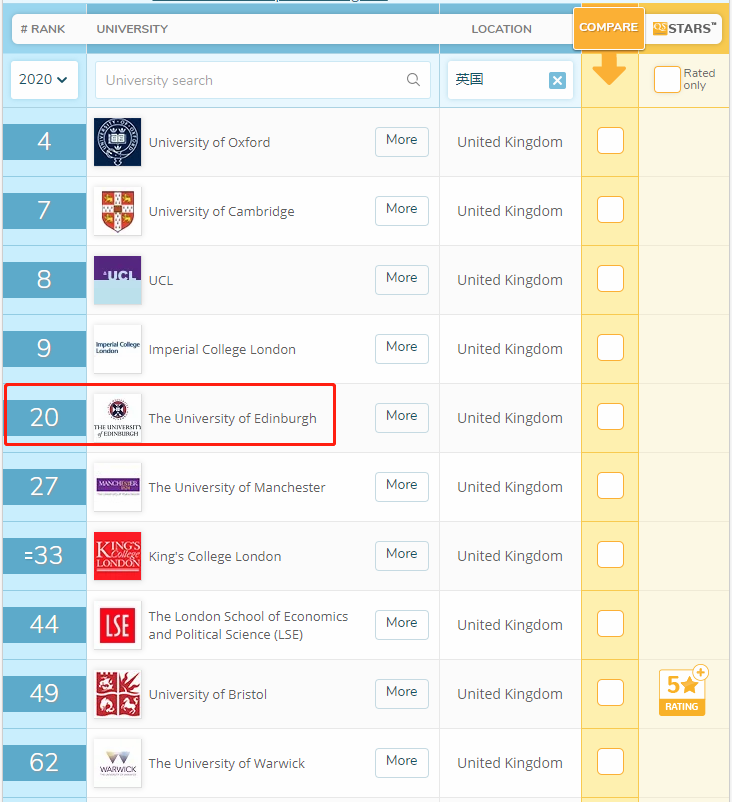Focus the University search input field
This screenshot has width=732, height=802.
[262, 80]
